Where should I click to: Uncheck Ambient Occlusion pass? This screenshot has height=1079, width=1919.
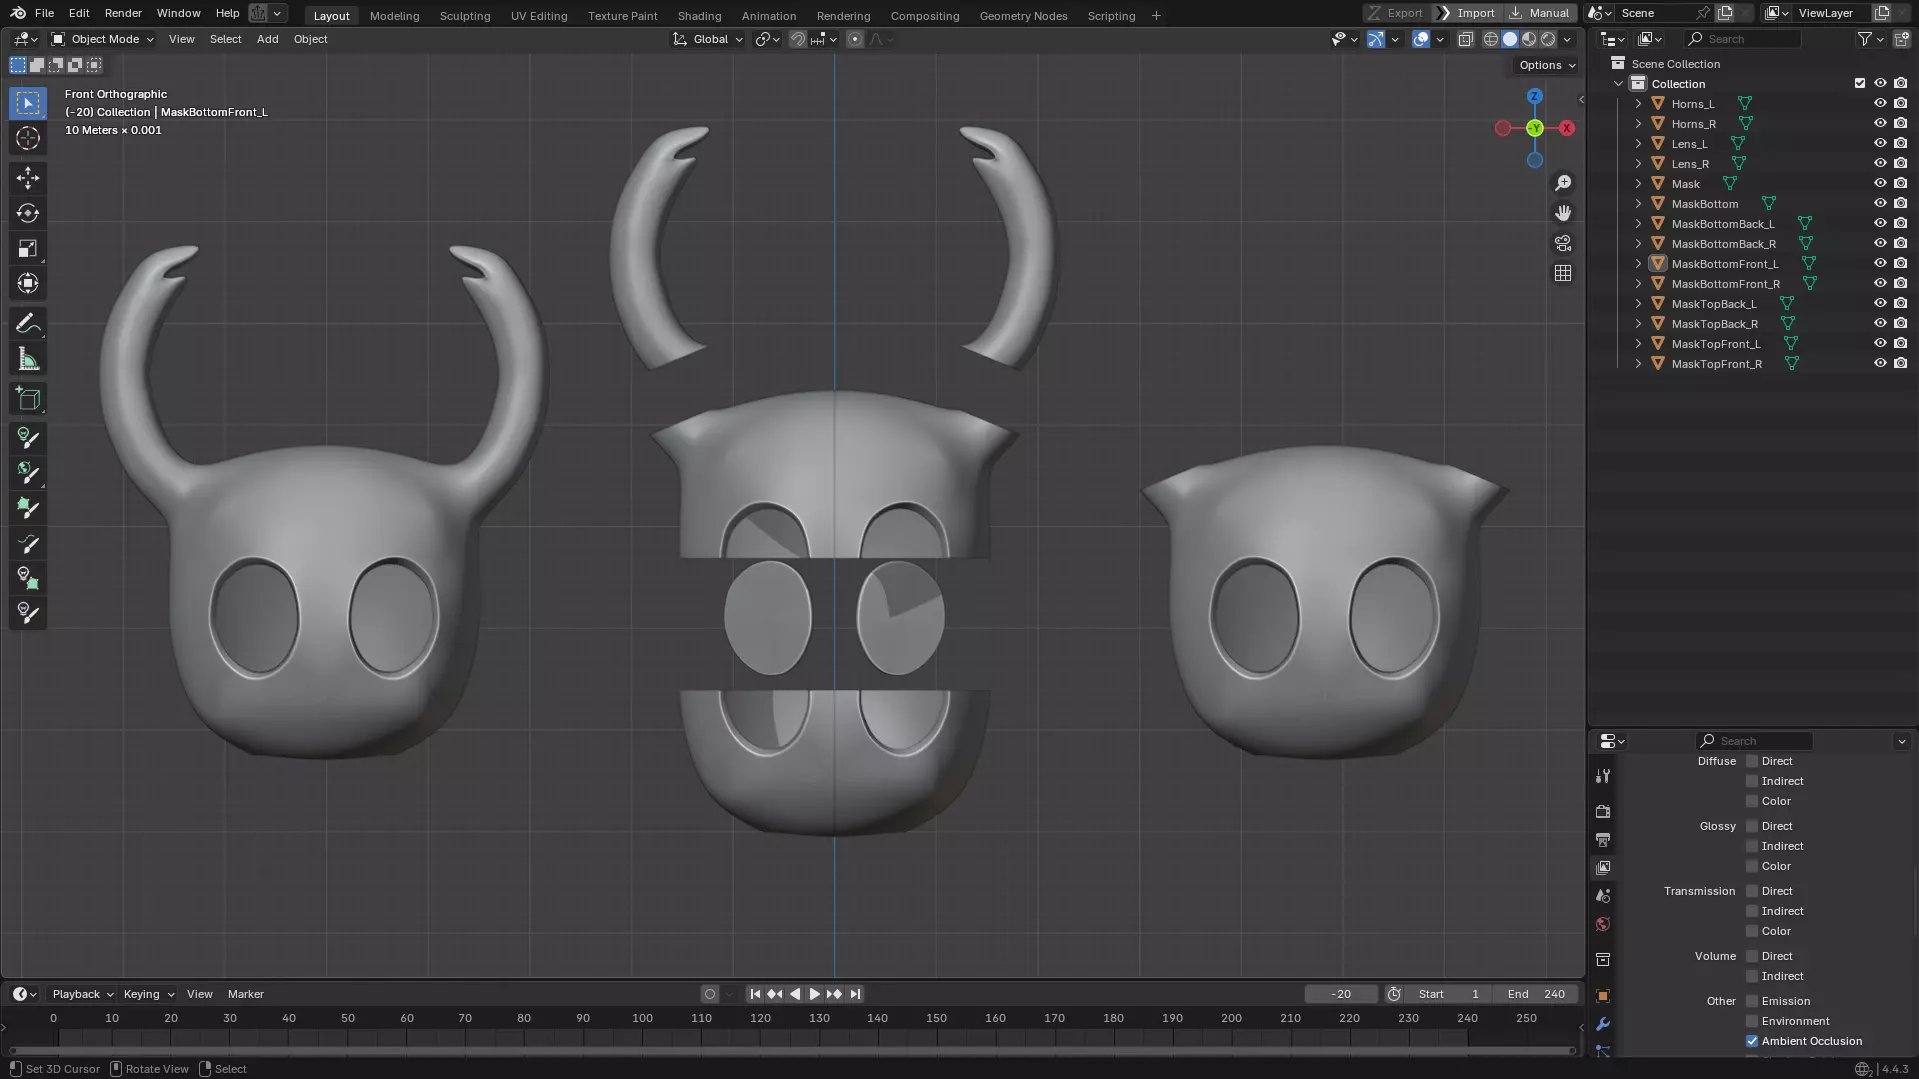point(1752,1041)
